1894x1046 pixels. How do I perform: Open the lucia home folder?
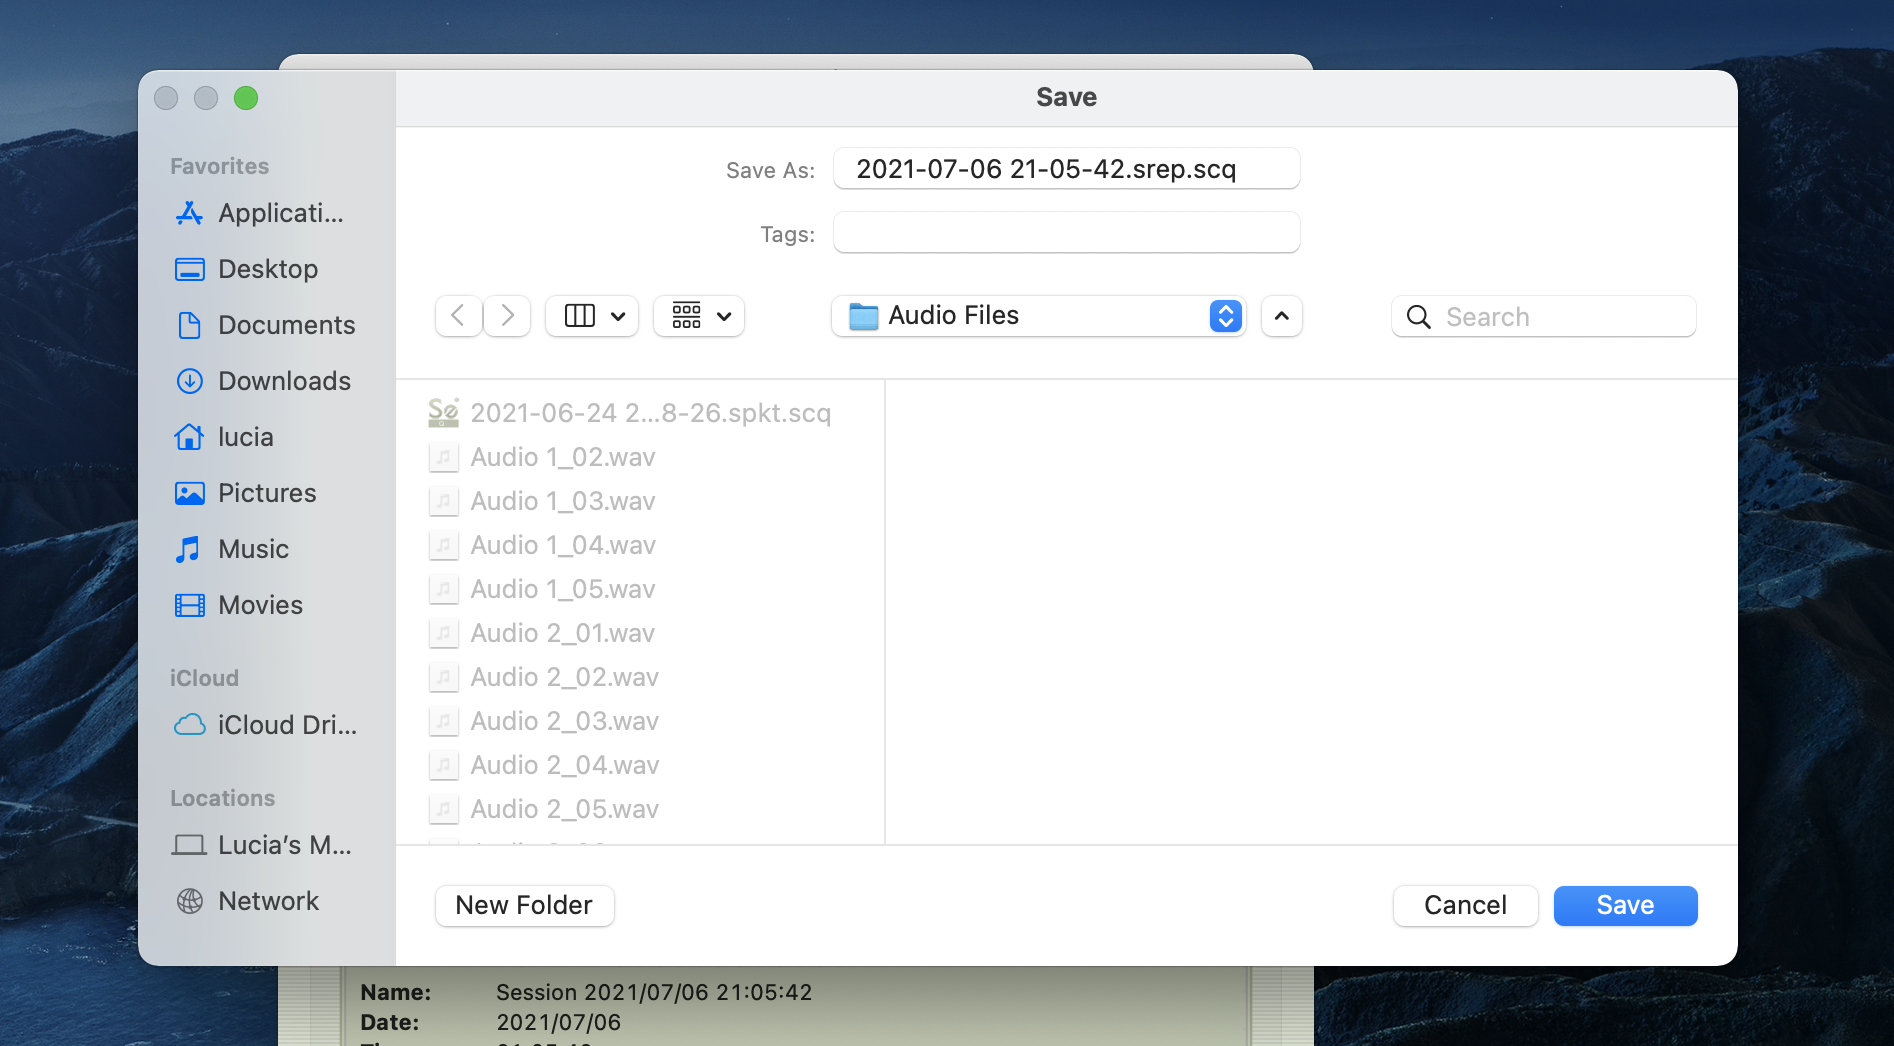tap(226, 437)
